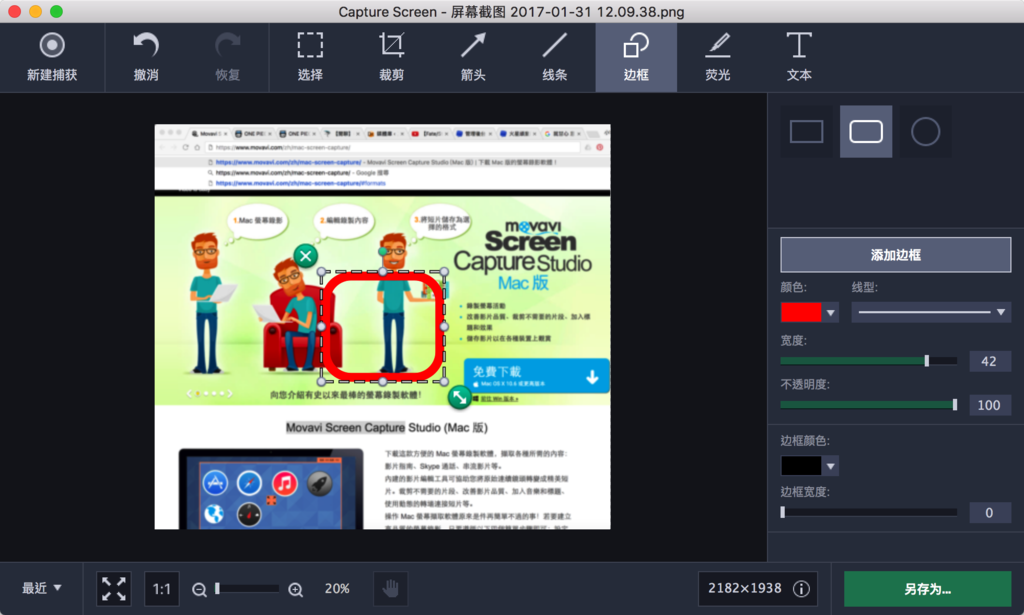Click the green resize handle of the frame
The image size is (1024, 615).
[x=460, y=396]
